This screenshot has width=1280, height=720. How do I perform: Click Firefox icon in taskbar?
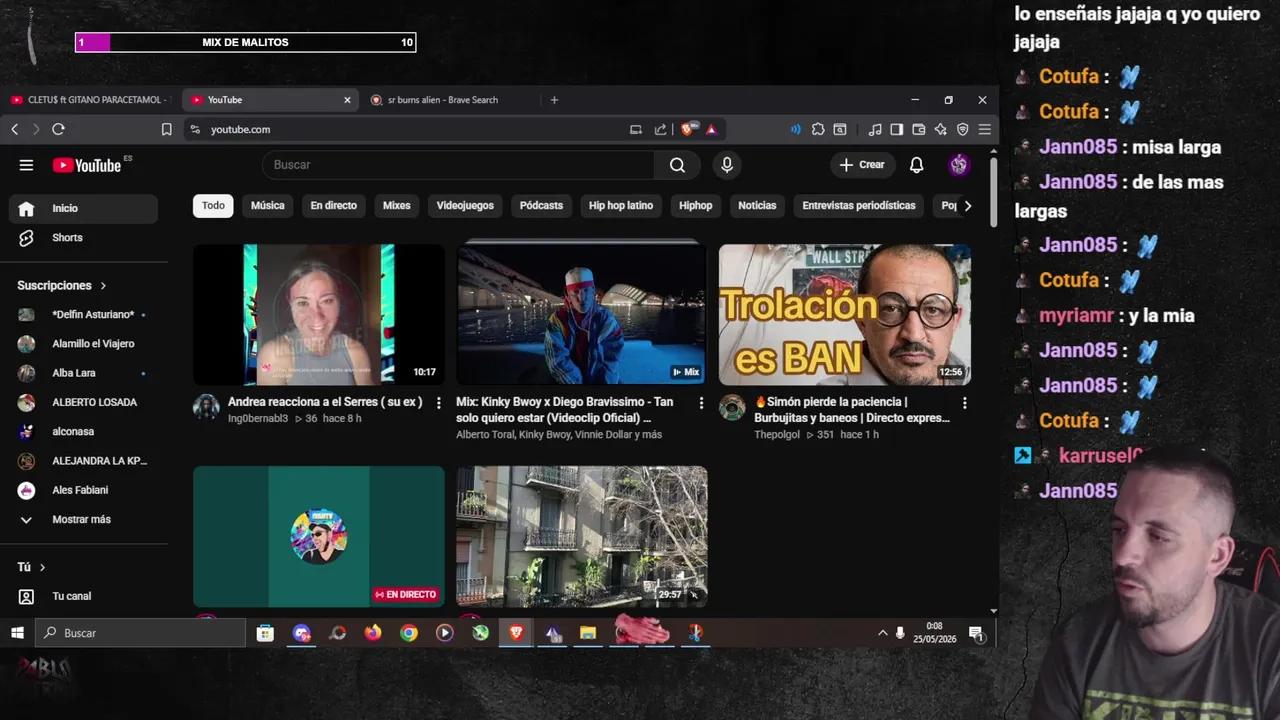coord(373,633)
